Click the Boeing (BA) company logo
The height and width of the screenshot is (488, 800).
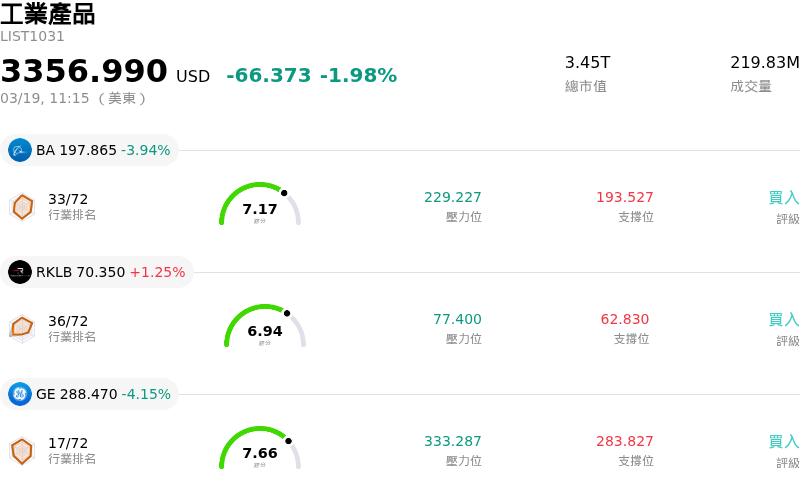[x=20, y=150]
